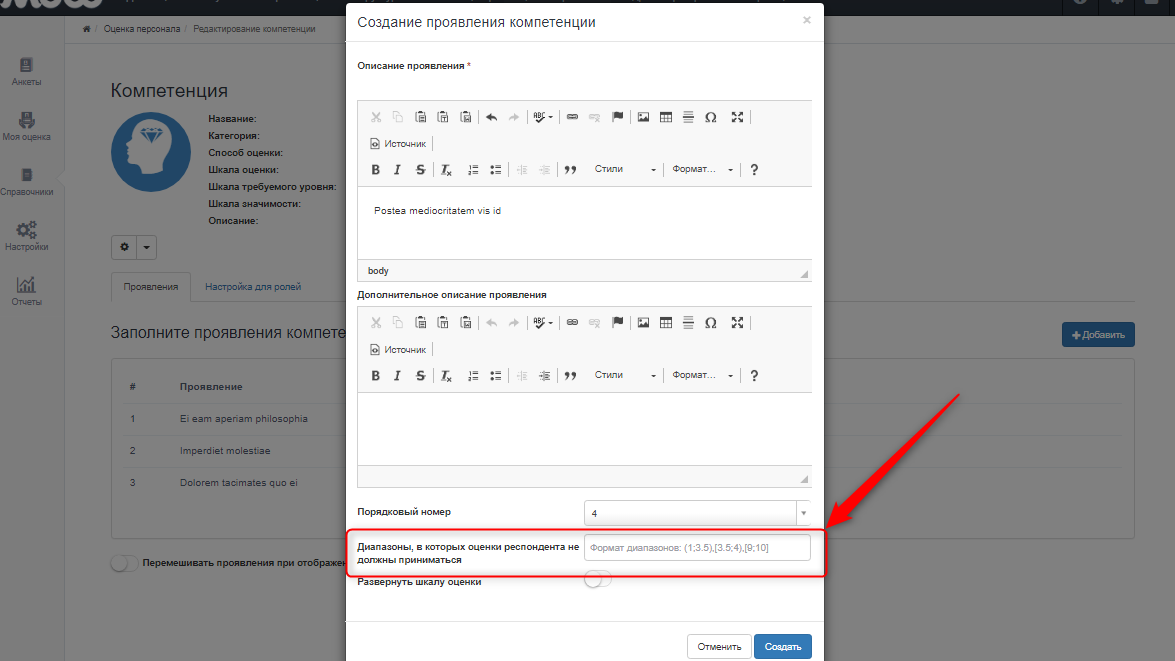1175x661 pixels.
Task: Open 'Стили' dropdown in the first editor
Action: click(x=625, y=170)
